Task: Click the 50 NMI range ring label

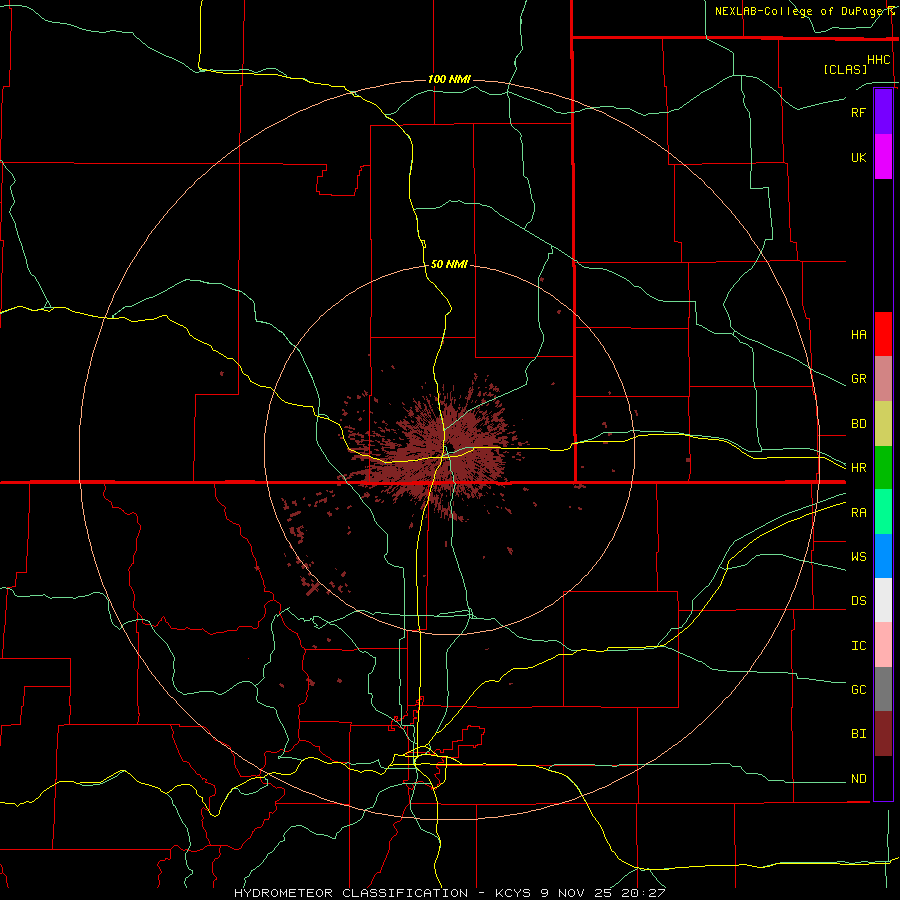Action: tap(449, 264)
